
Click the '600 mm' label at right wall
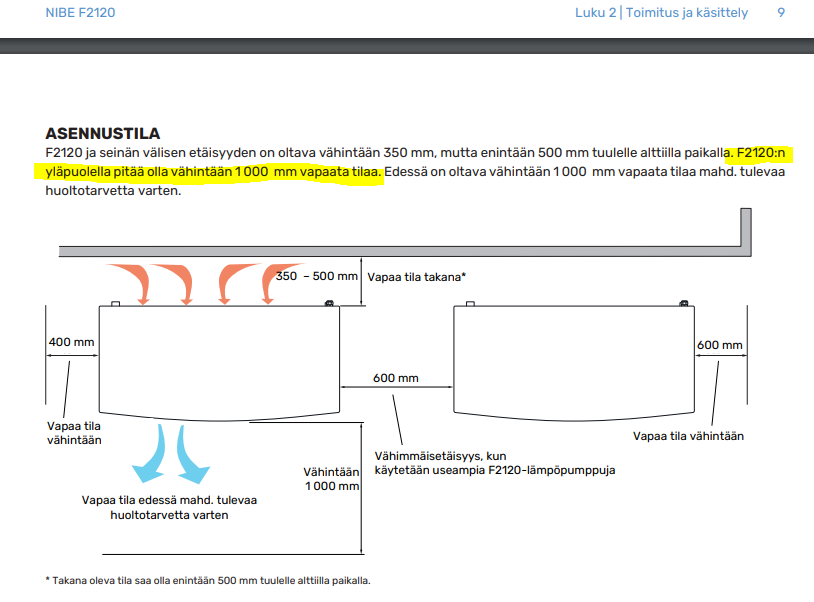(720, 345)
